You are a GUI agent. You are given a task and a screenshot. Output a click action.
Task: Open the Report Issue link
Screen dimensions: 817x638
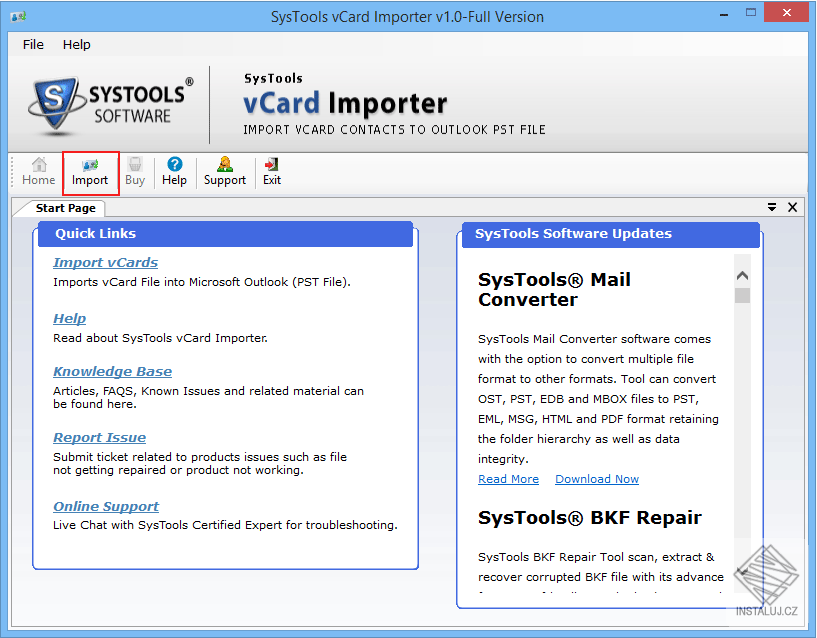pos(100,437)
